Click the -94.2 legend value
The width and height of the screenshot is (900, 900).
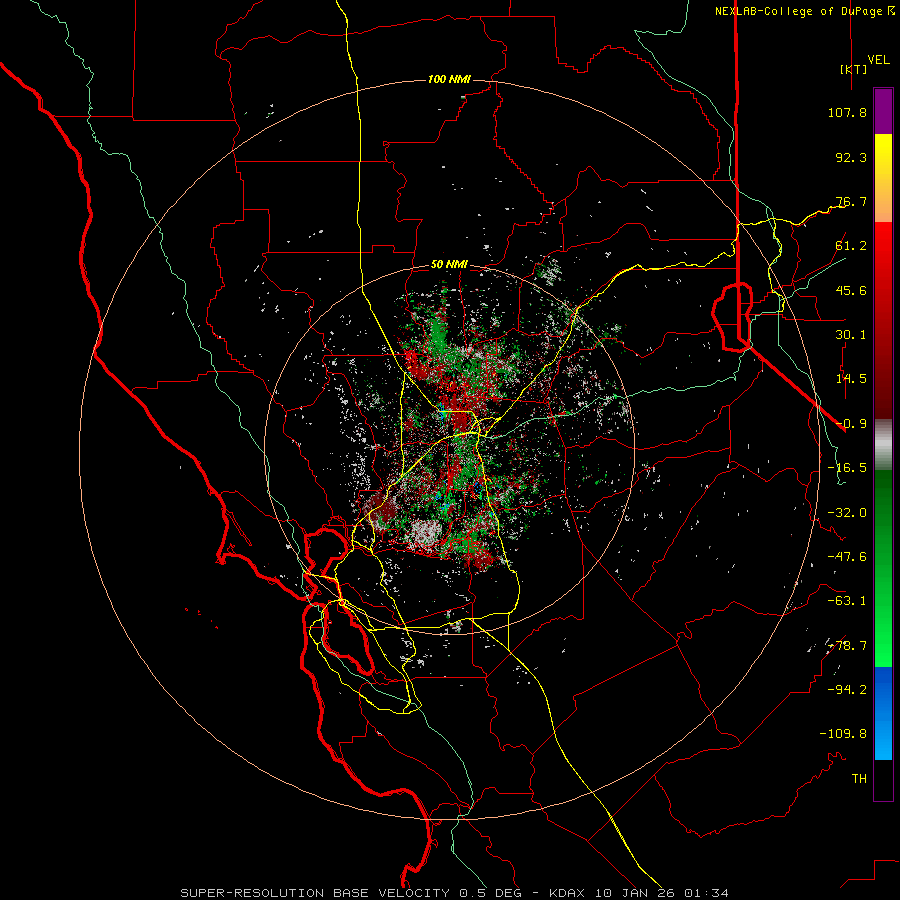[x=847, y=690]
